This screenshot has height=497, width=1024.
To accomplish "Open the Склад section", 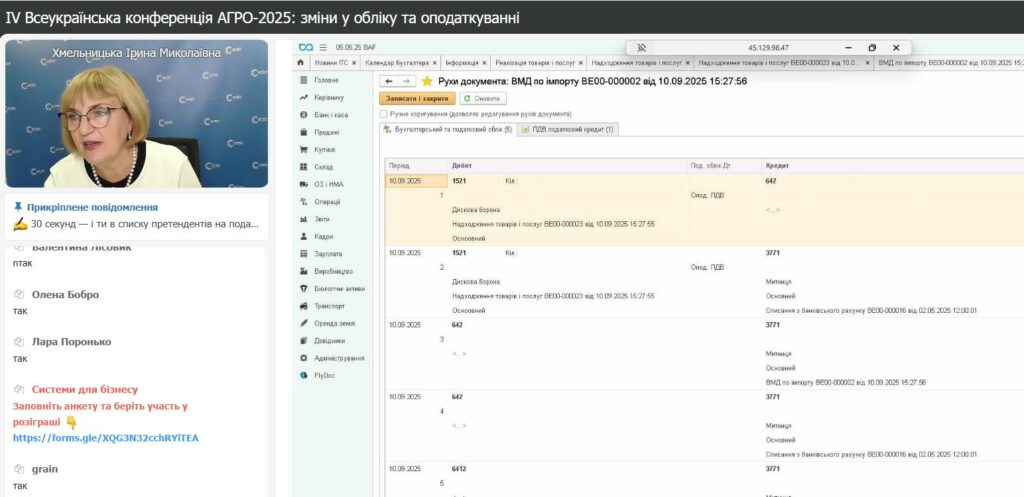I will 323,167.
